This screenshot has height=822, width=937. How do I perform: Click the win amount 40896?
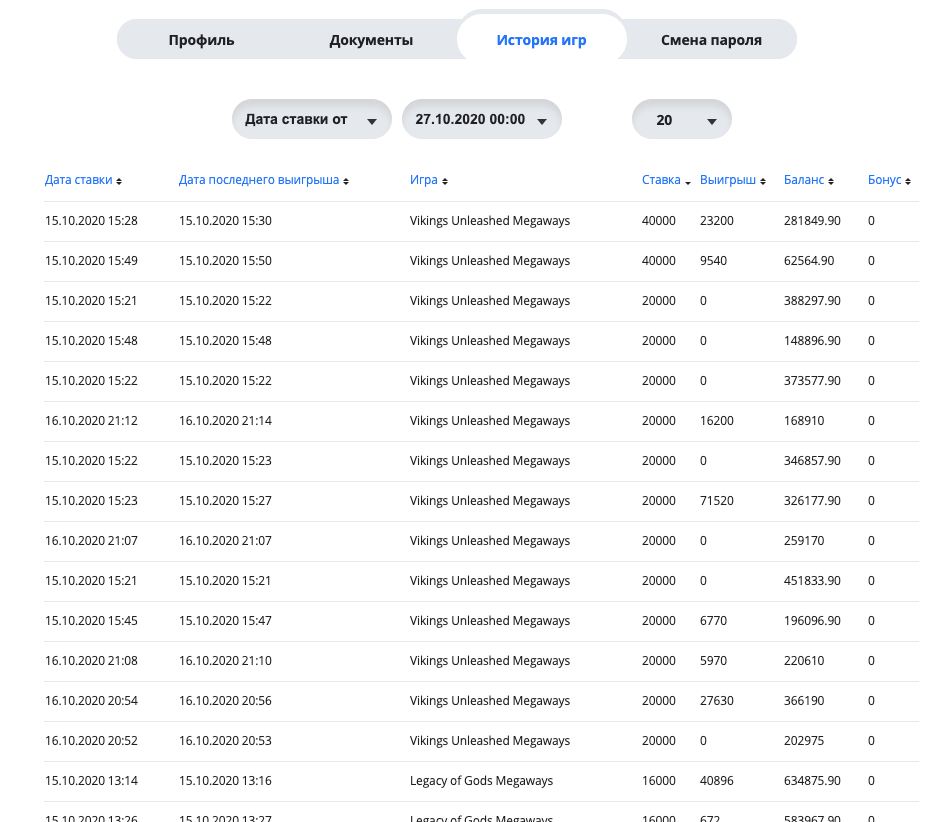point(716,781)
